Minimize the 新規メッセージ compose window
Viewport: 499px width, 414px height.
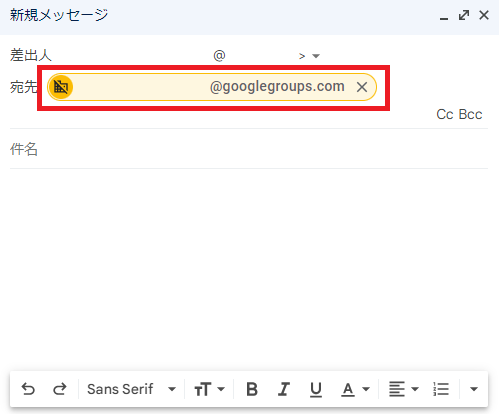point(444,16)
